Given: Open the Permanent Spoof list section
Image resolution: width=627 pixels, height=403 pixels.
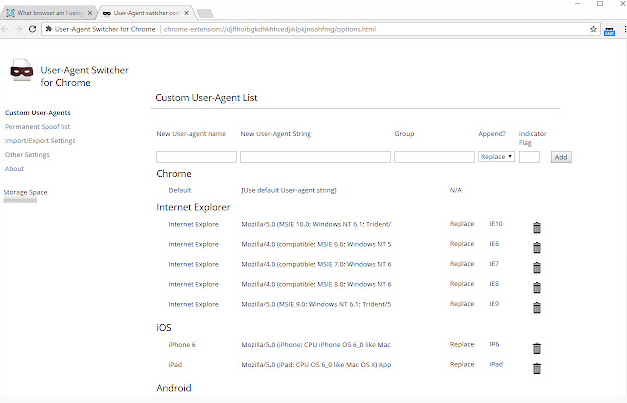Looking at the screenshot, I should (37, 127).
